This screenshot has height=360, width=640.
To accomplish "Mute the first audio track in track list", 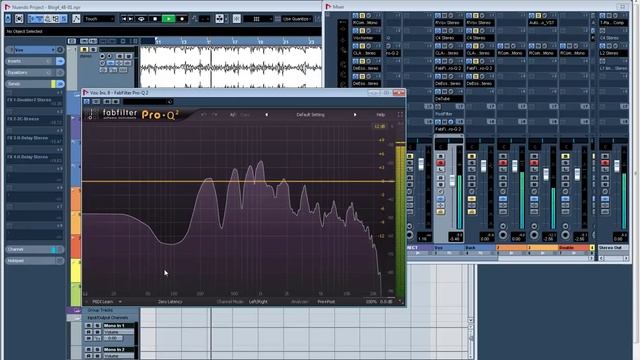I will pyautogui.click(x=84, y=49).
